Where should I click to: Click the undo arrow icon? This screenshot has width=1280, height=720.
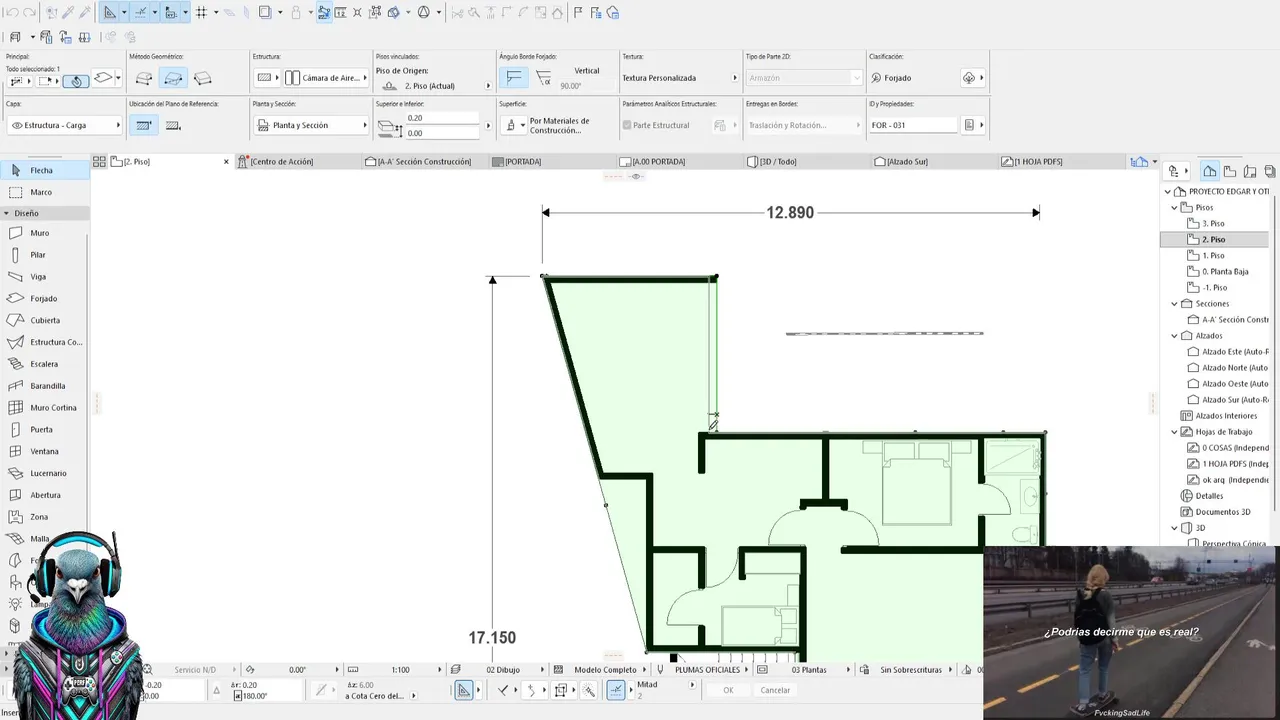click(x=12, y=13)
